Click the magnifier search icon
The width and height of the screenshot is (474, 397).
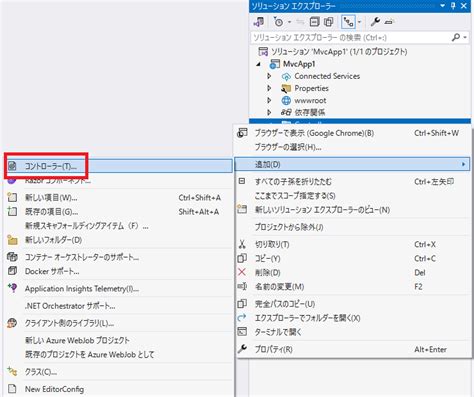[456, 37]
